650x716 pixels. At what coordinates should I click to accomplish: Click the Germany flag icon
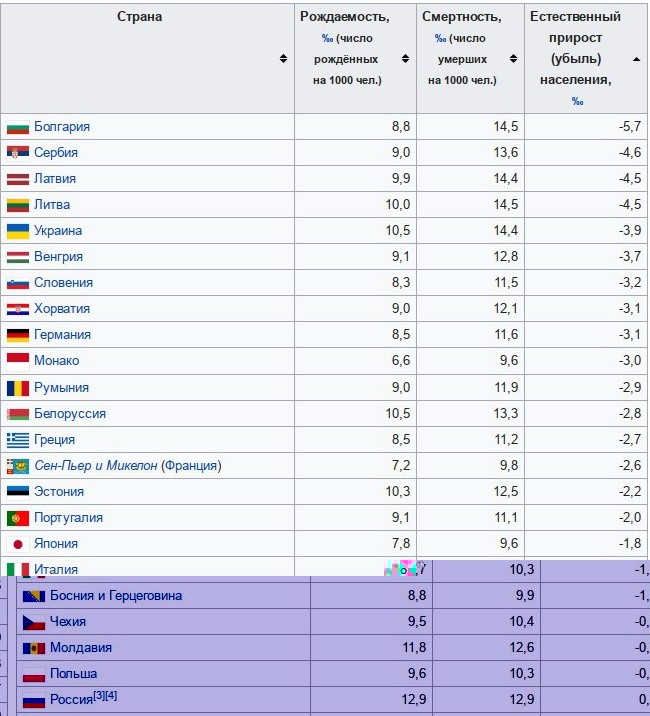[17, 335]
